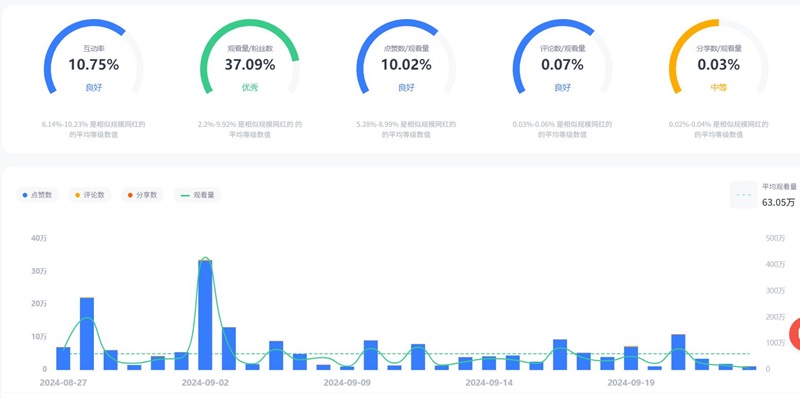Toggle the 评论数 legend series

tap(89, 195)
